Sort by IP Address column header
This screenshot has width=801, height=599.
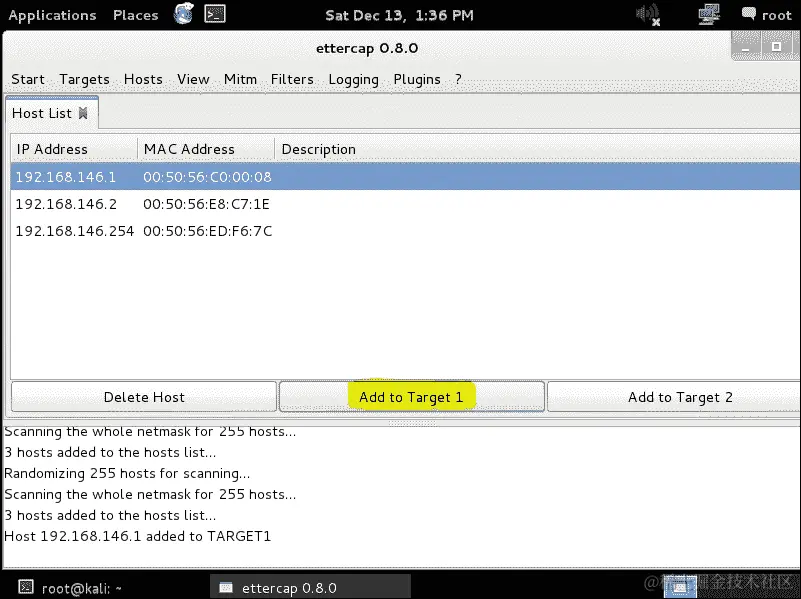pos(74,149)
